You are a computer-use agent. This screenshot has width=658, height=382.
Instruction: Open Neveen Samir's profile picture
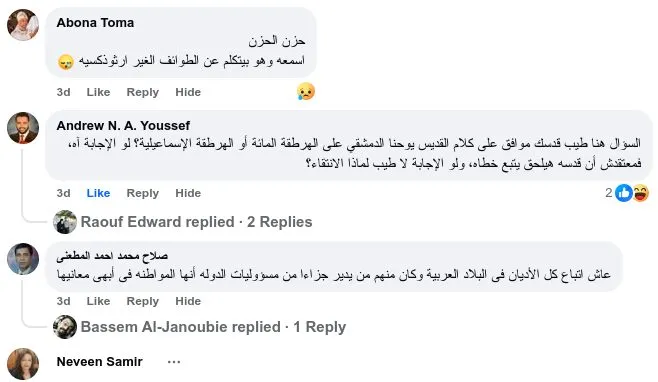pyautogui.click(x=23, y=364)
